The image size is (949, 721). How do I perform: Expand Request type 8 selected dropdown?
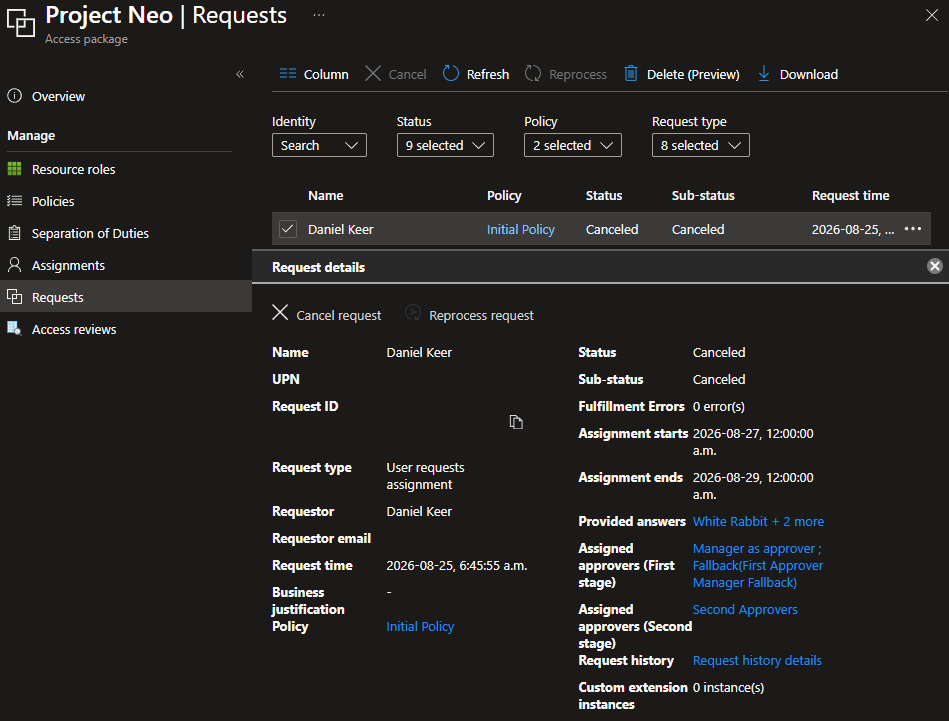coord(700,145)
